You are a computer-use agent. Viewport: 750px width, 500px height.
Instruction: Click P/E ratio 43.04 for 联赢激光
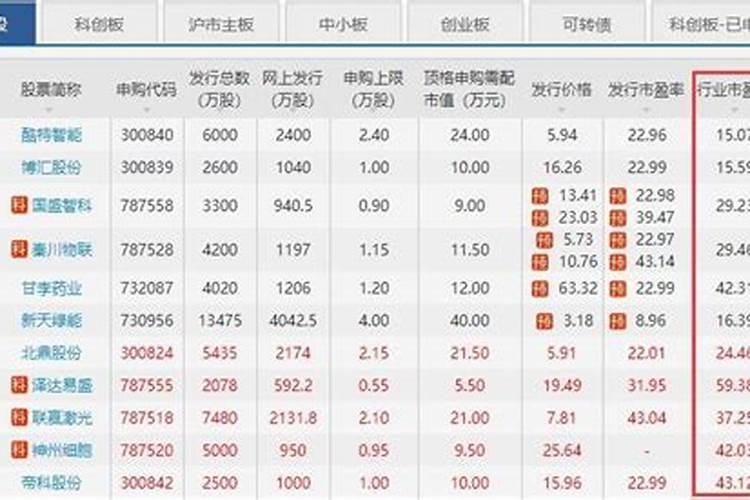646,418
